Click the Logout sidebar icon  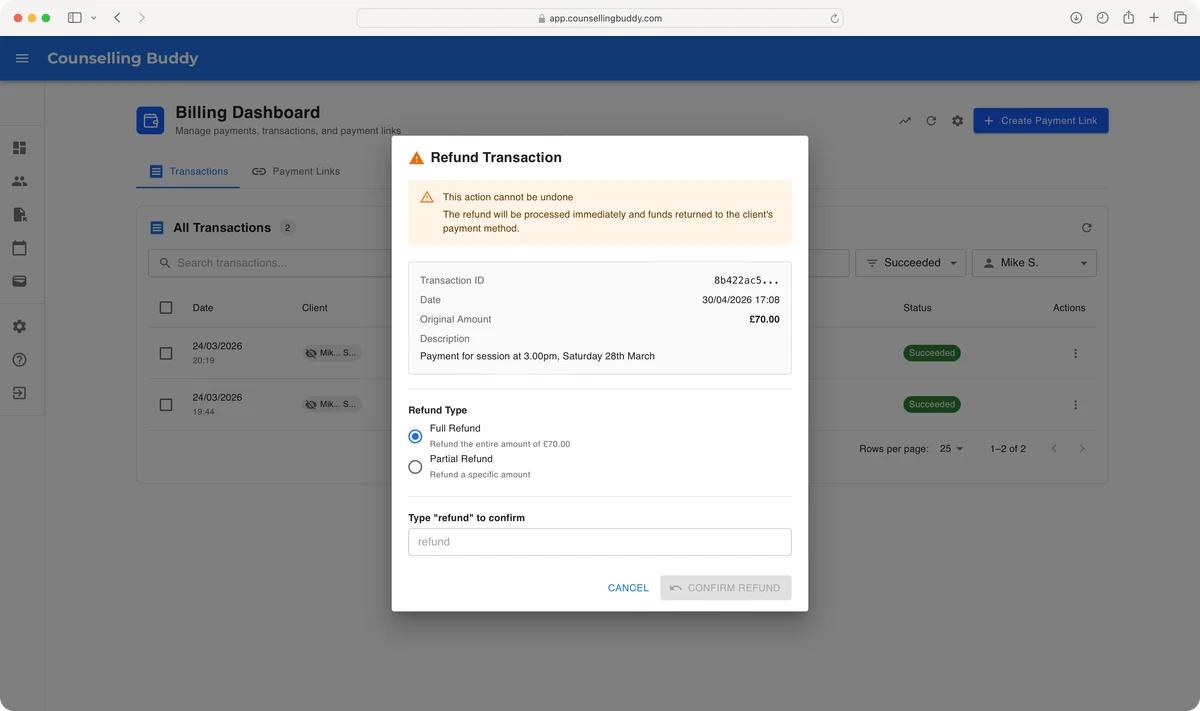pyautogui.click(x=19, y=393)
